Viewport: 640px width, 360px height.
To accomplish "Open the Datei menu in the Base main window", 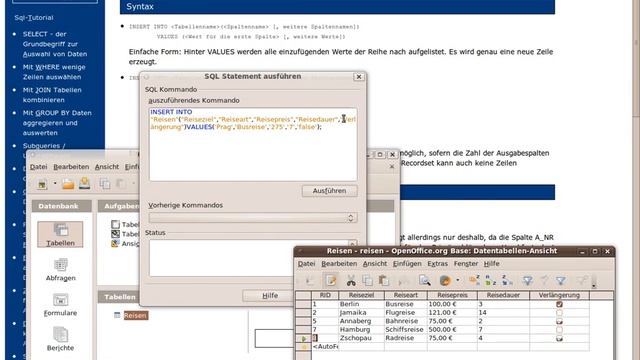I will pyautogui.click(x=38, y=167).
